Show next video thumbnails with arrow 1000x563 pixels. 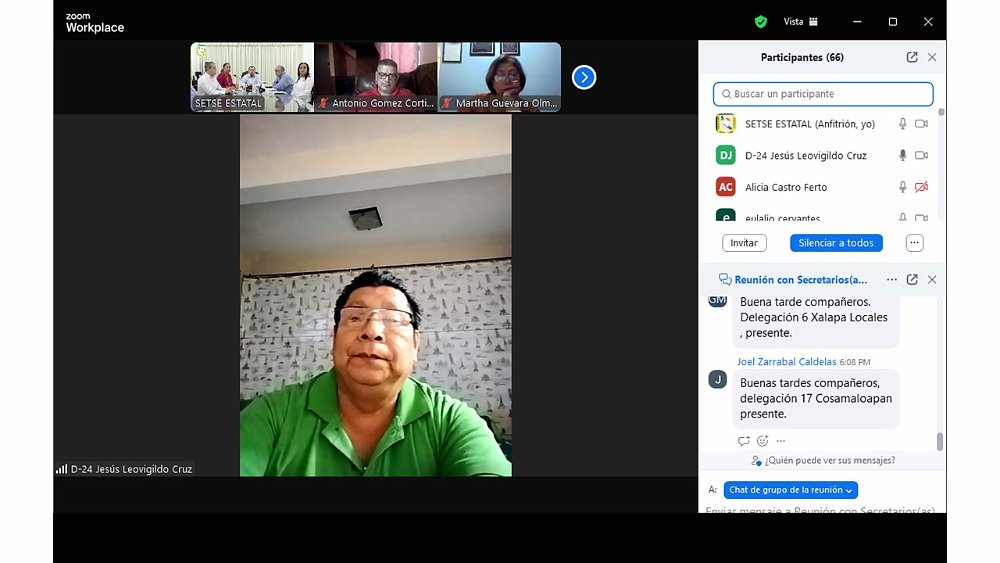tap(584, 77)
